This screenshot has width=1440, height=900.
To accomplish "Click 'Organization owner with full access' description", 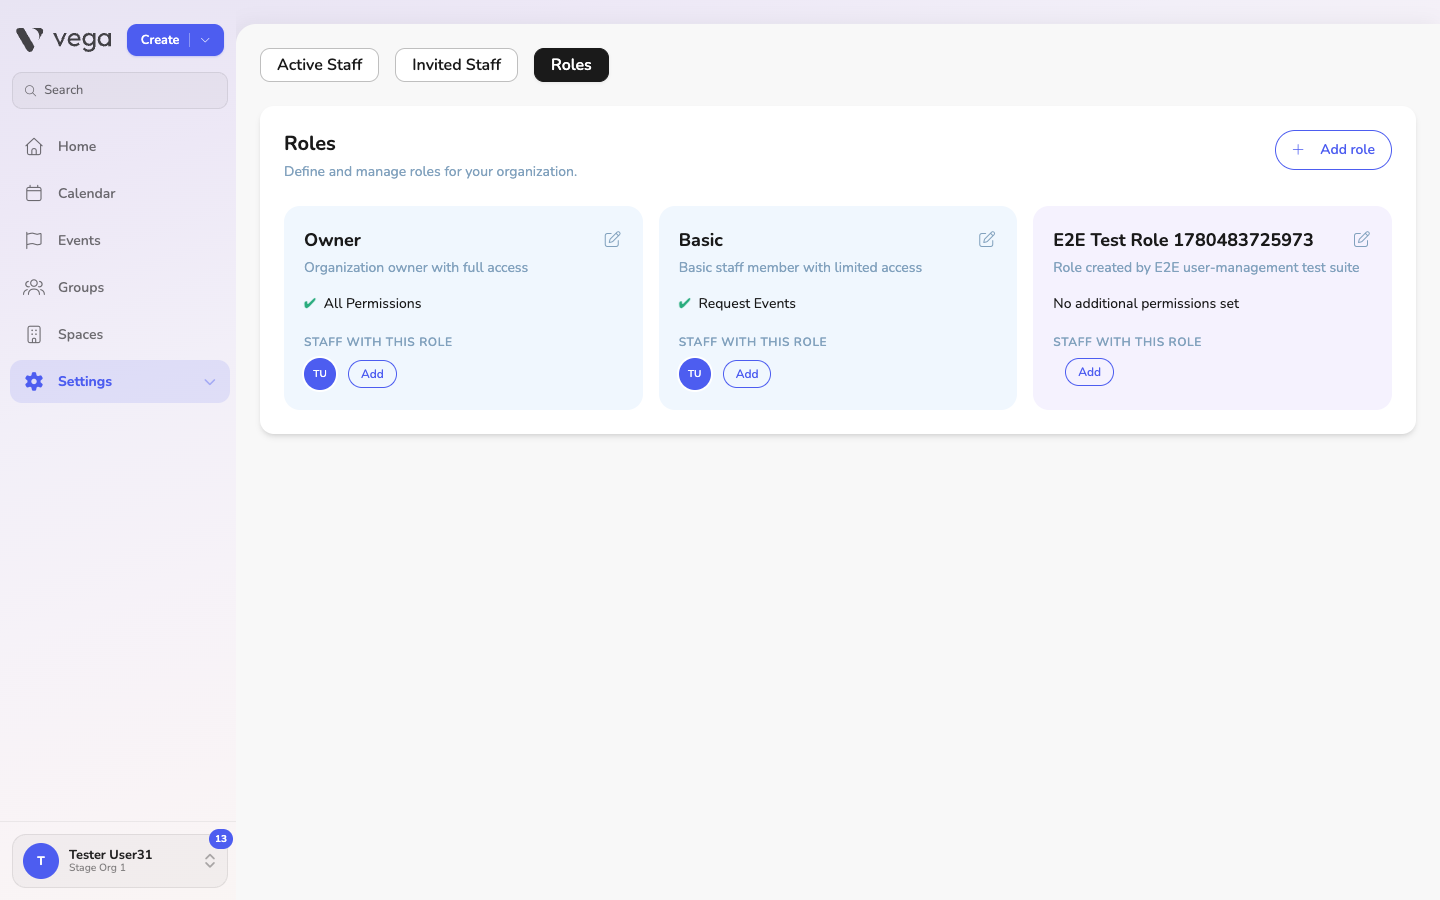I will [x=416, y=268].
